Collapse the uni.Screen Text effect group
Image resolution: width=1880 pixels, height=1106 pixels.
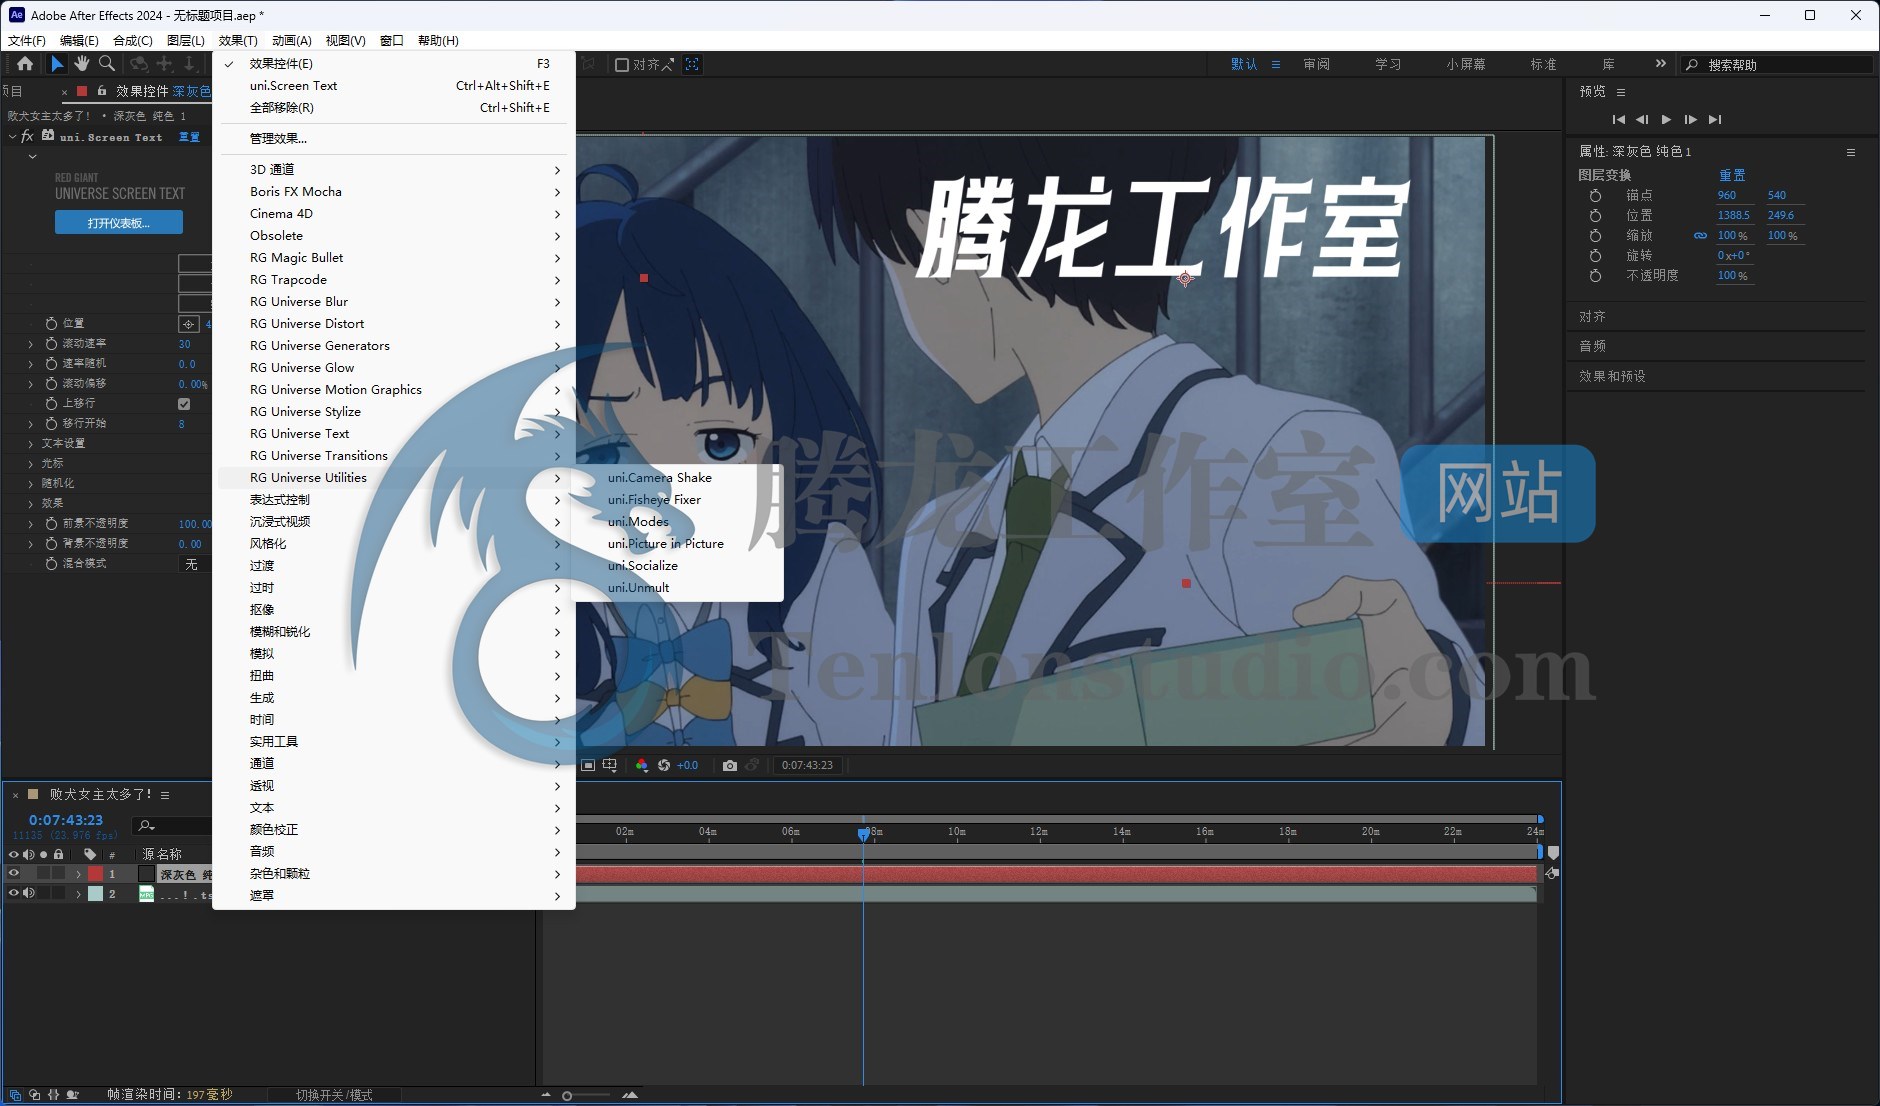[x=12, y=137]
